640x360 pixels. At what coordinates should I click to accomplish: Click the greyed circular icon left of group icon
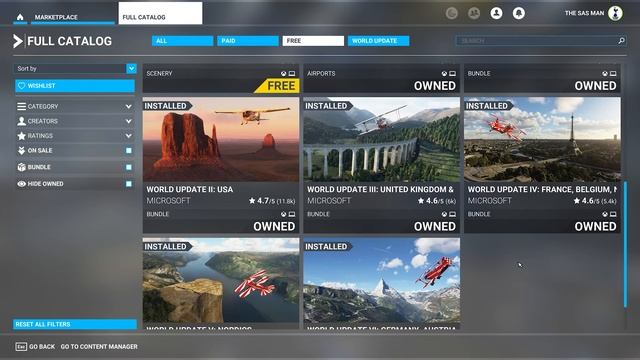click(x=451, y=13)
